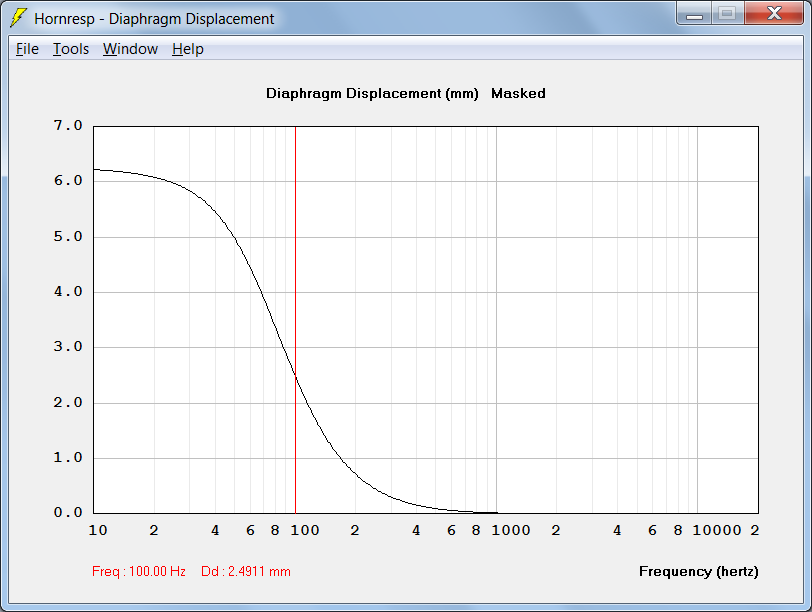Open the Tools menu

coord(71,49)
